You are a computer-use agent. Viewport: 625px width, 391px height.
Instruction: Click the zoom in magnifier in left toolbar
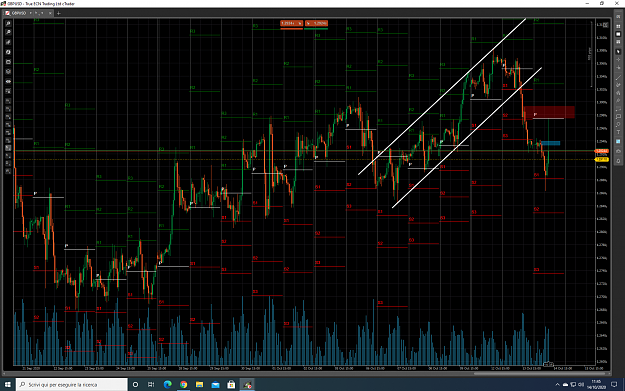[x=8, y=24]
